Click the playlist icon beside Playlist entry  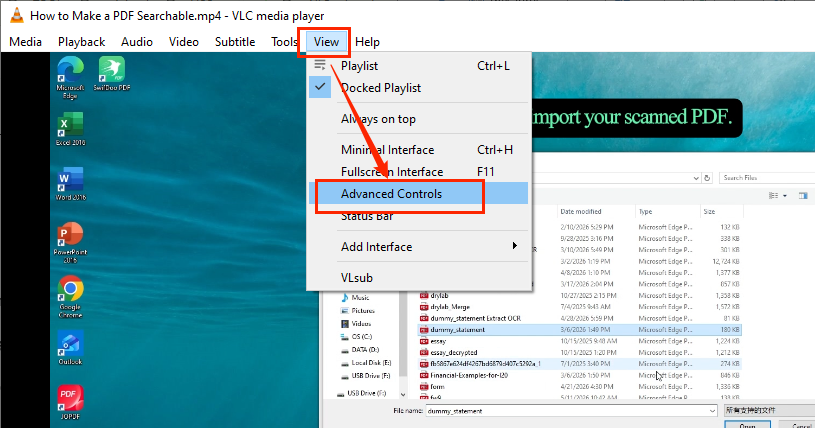tap(320, 65)
